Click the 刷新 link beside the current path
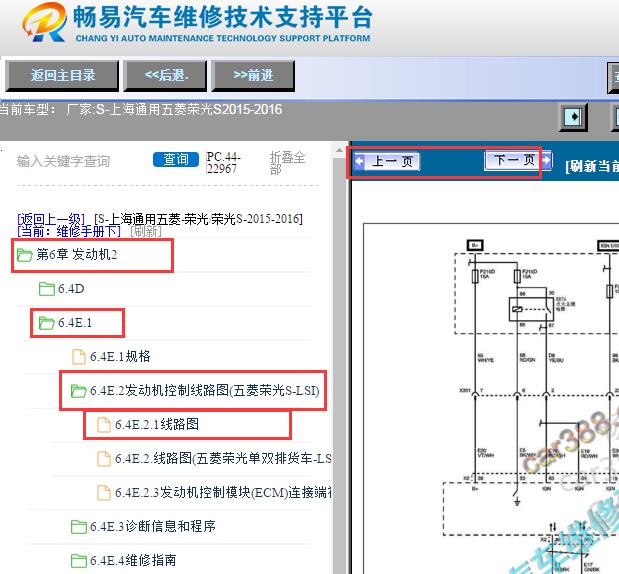Image resolution: width=619 pixels, height=574 pixels. click(x=146, y=231)
